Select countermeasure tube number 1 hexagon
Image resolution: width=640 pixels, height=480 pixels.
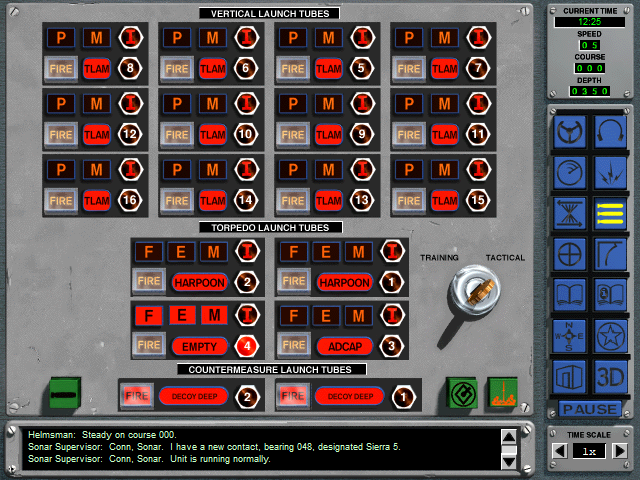point(403,397)
